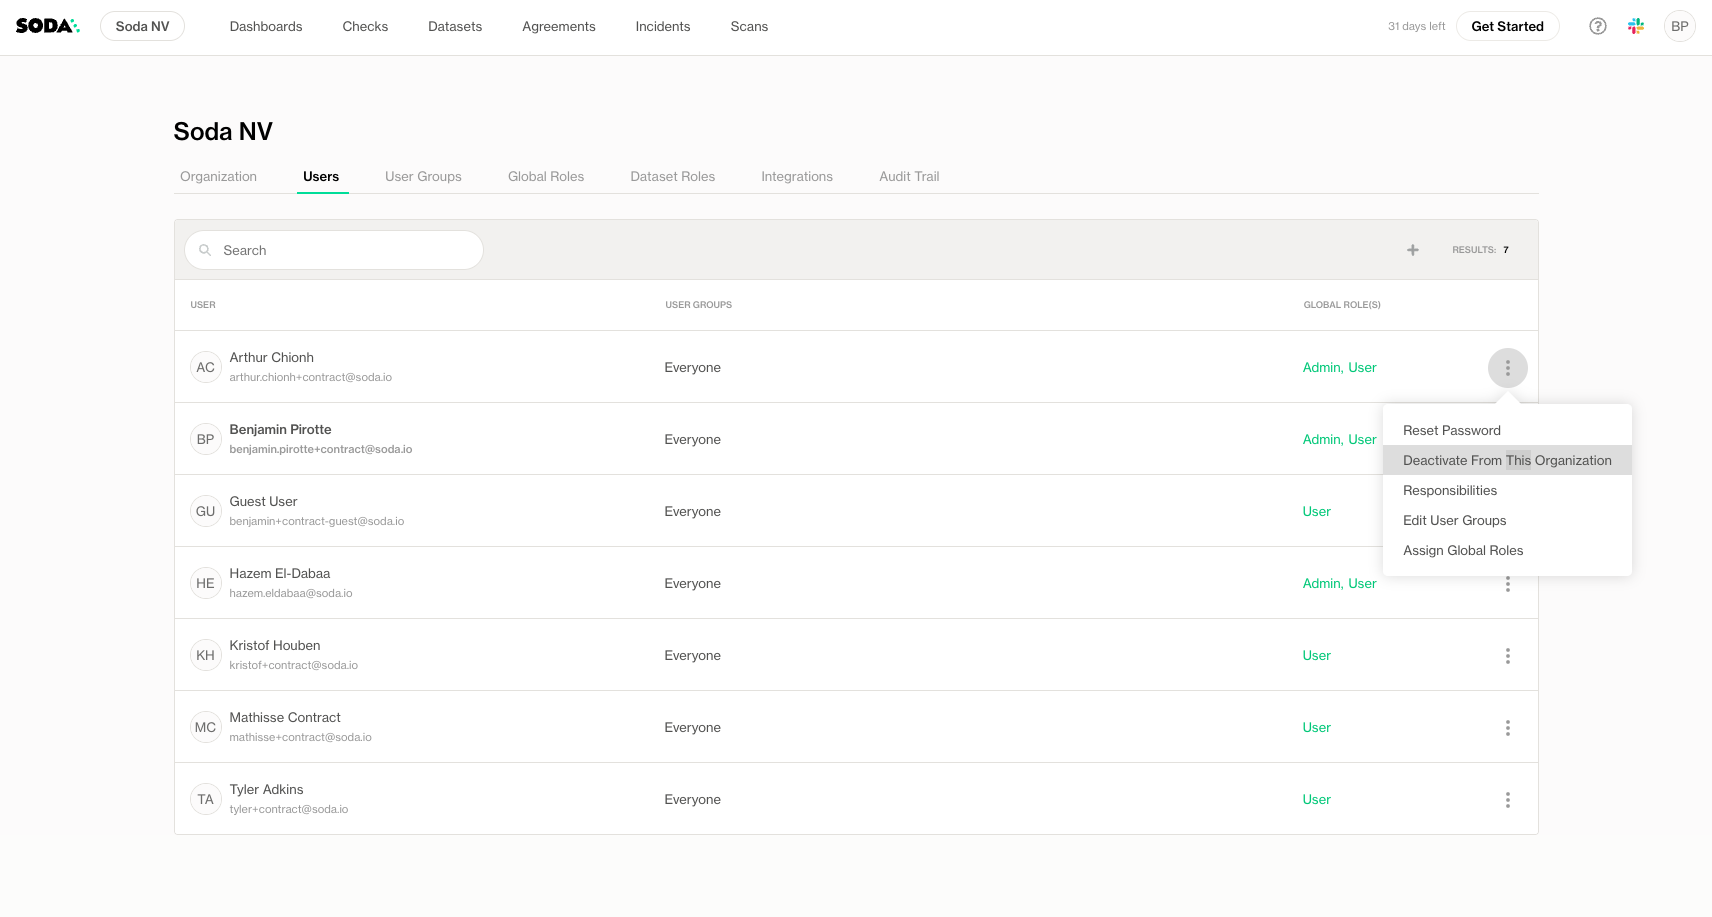Click Tyler Adkins' TA avatar
The width and height of the screenshot is (1712, 917).
click(205, 799)
